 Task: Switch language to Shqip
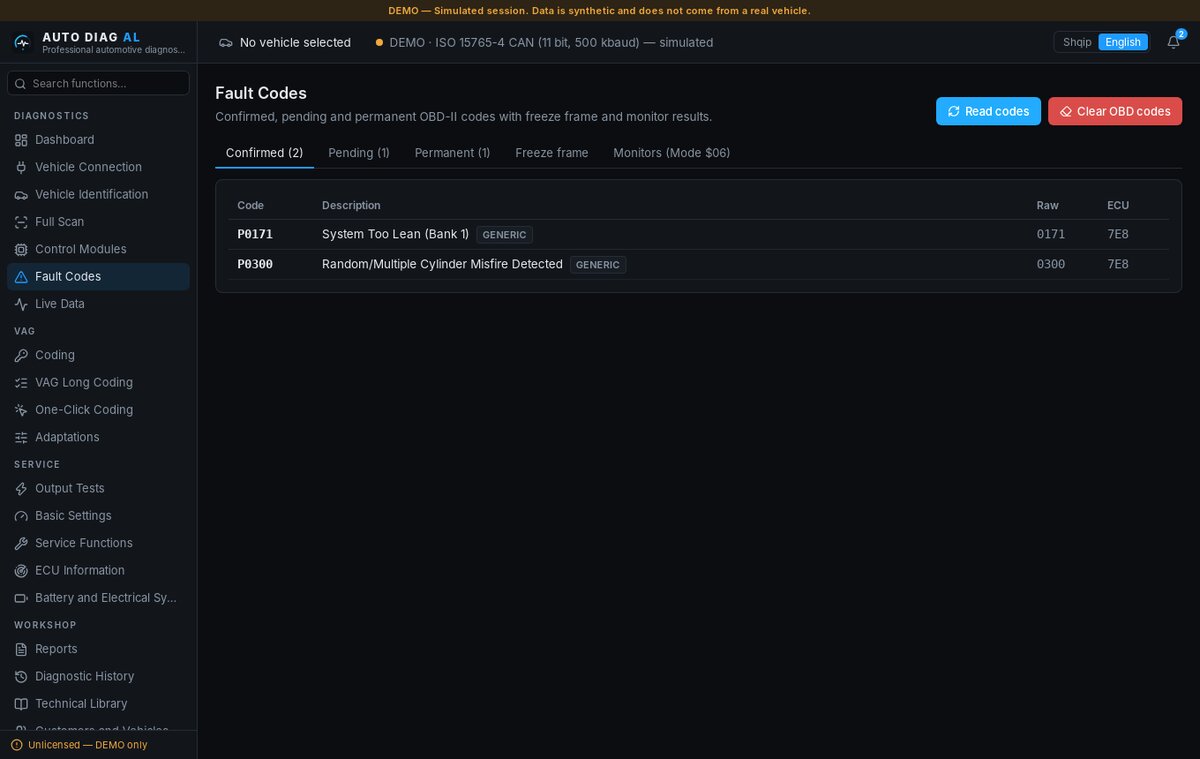point(1077,42)
